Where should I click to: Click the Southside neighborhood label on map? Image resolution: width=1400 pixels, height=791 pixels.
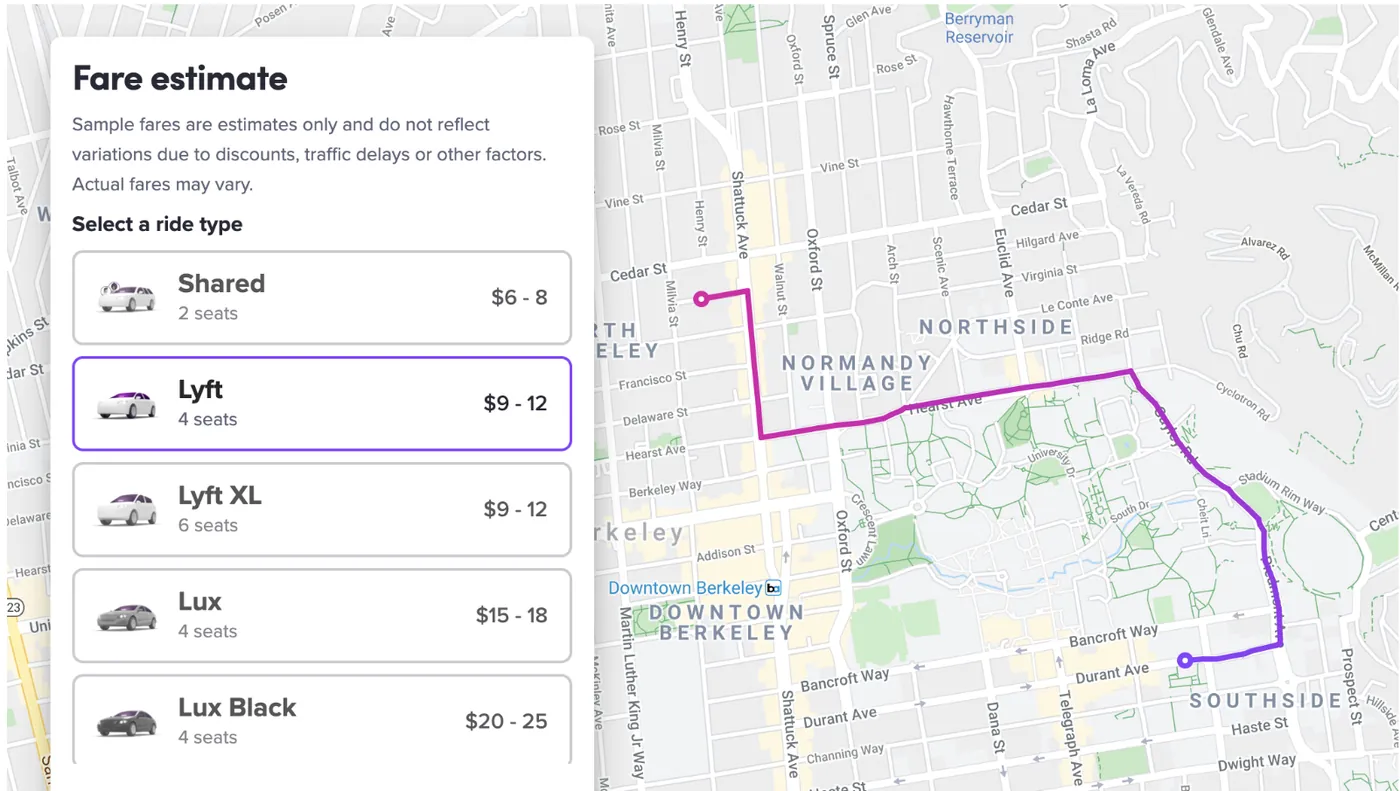[x=1265, y=701]
